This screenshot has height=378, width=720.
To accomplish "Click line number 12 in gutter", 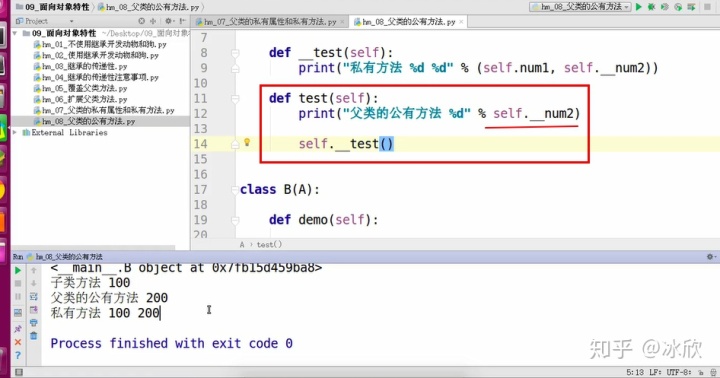I will tap(200, 113).
